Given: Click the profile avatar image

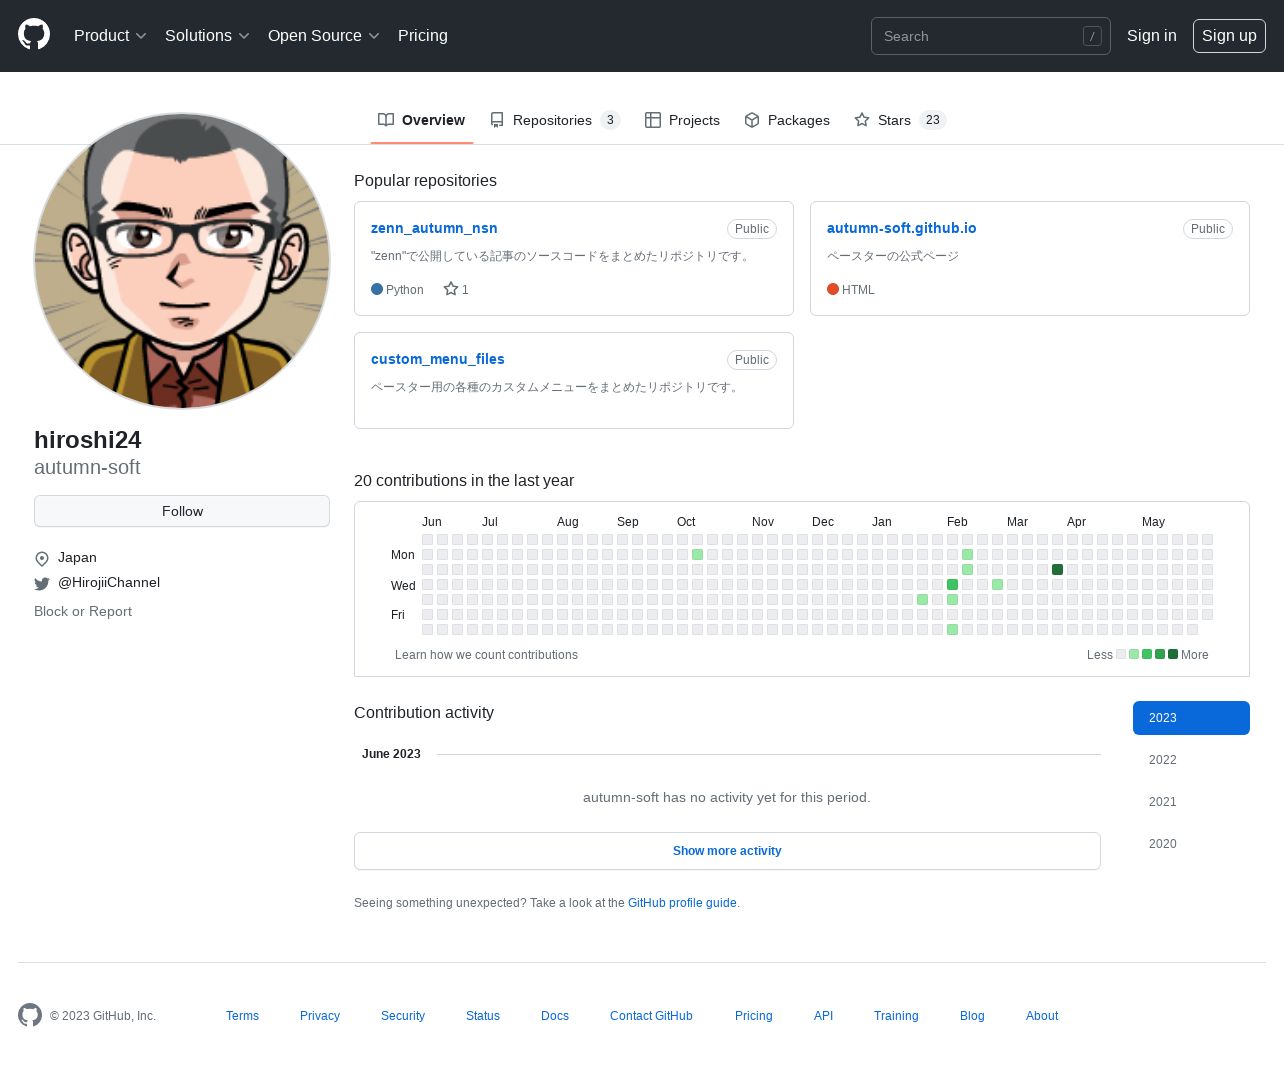Looking at the screenshot, I should [182, 261].
